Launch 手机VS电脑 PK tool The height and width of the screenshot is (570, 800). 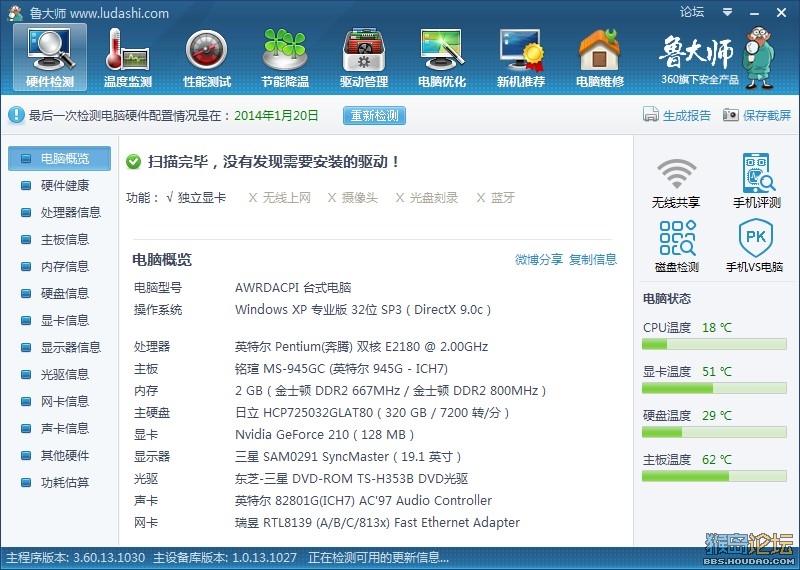click(755, 246)
